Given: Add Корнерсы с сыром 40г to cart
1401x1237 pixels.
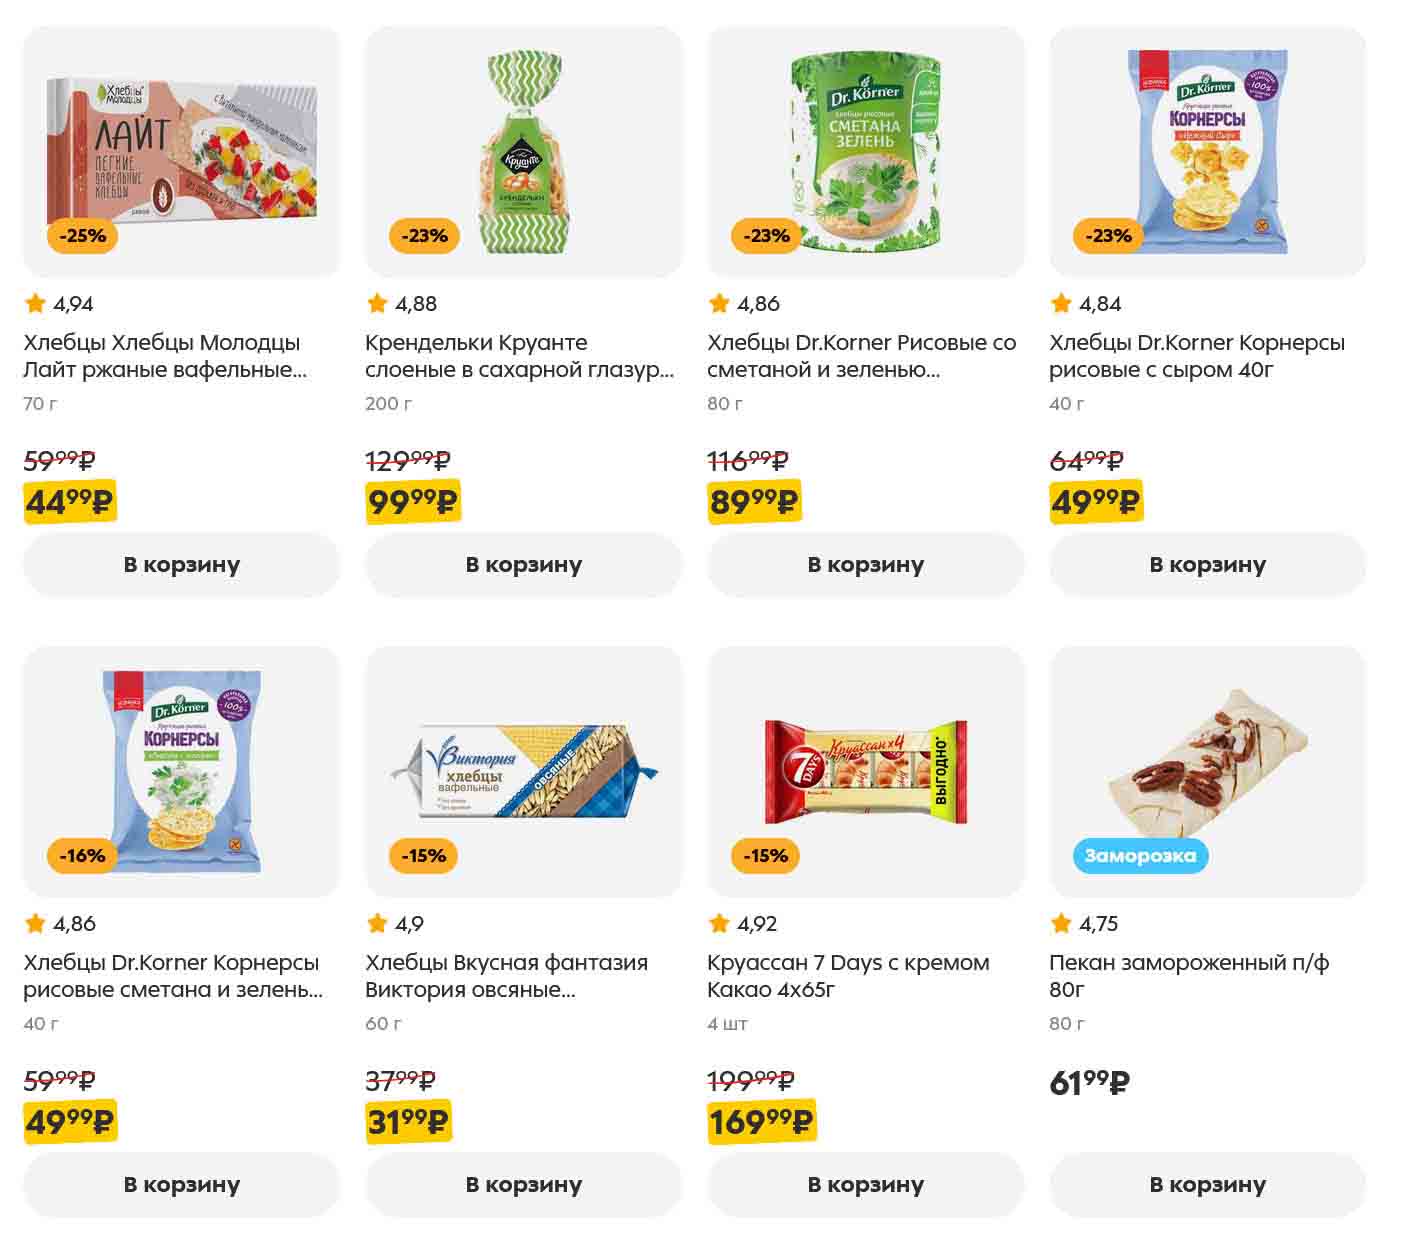Looking at the screenshot, I should 1207,565.
